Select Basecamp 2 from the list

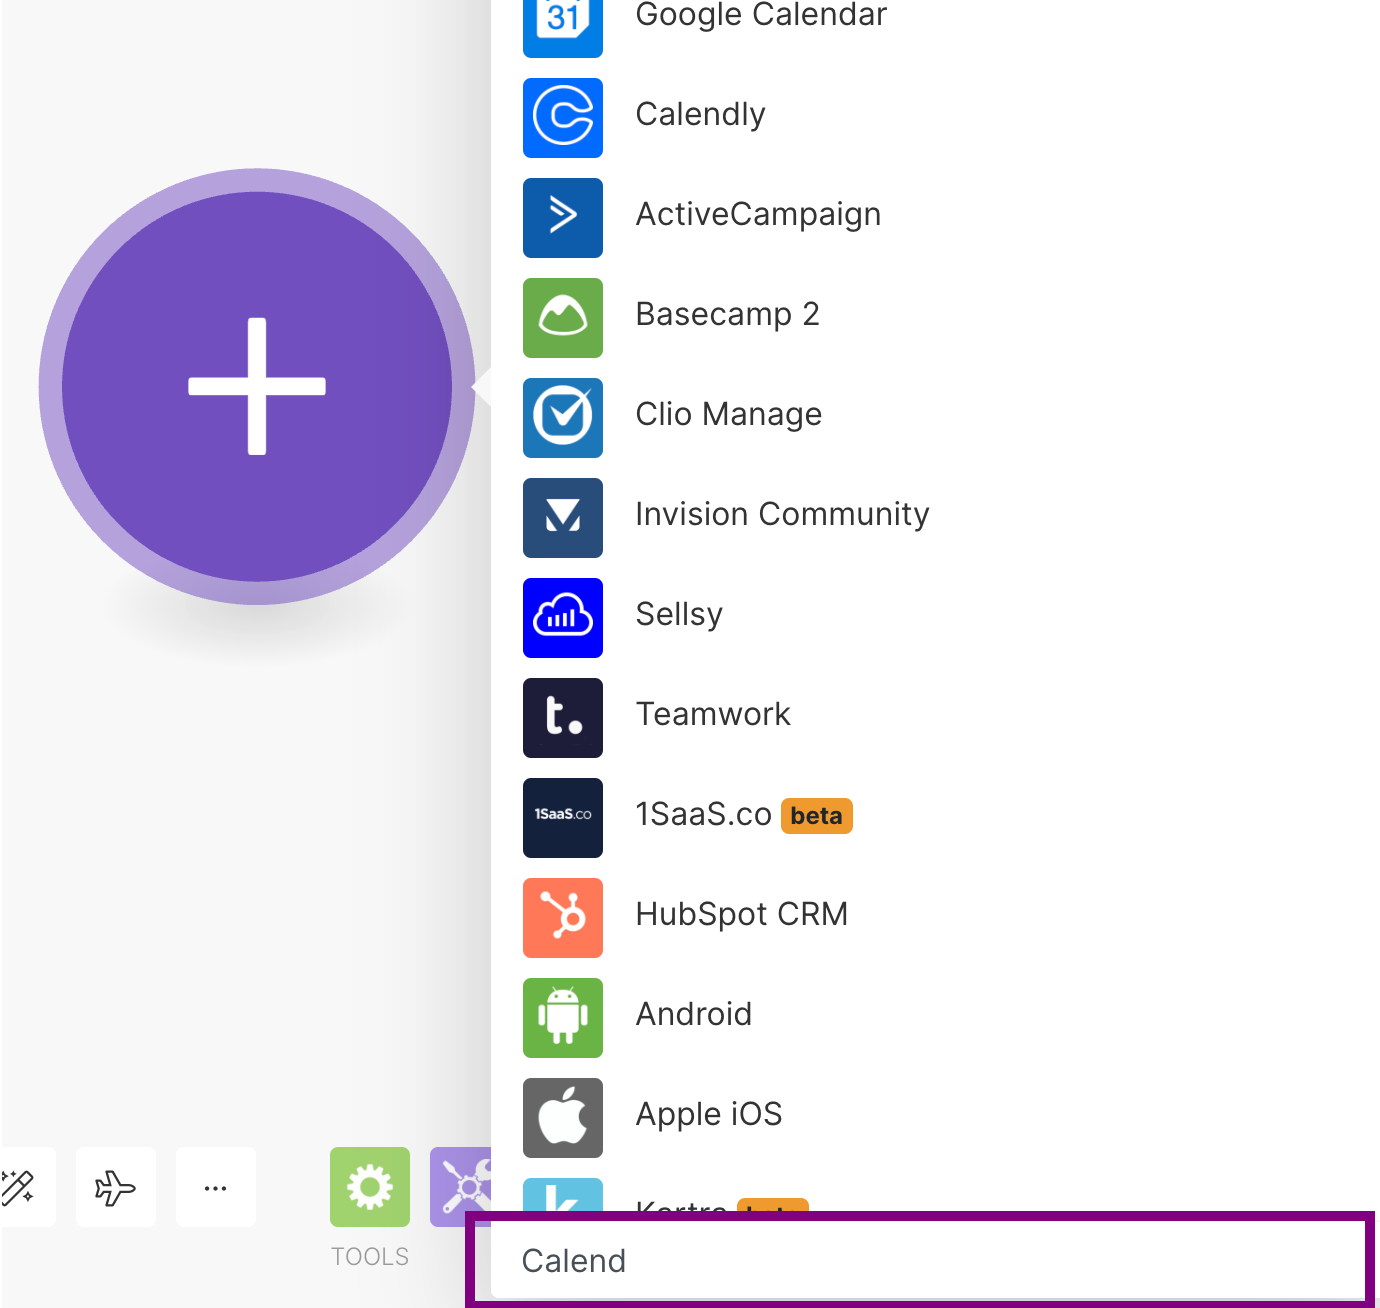click(727, 314)
